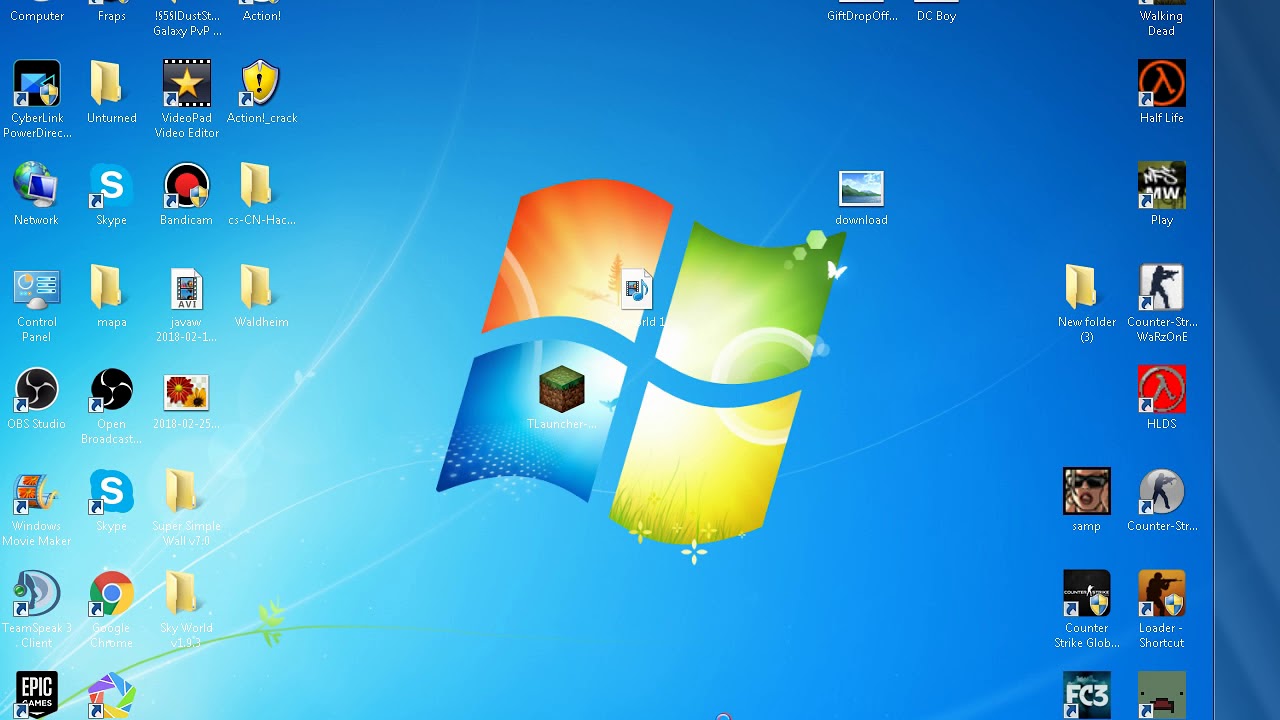The height and width of the screenshot is (720, 1280).
Task: Click the green pixel-face Unturned shortcut
Action: coord(1161,695)
